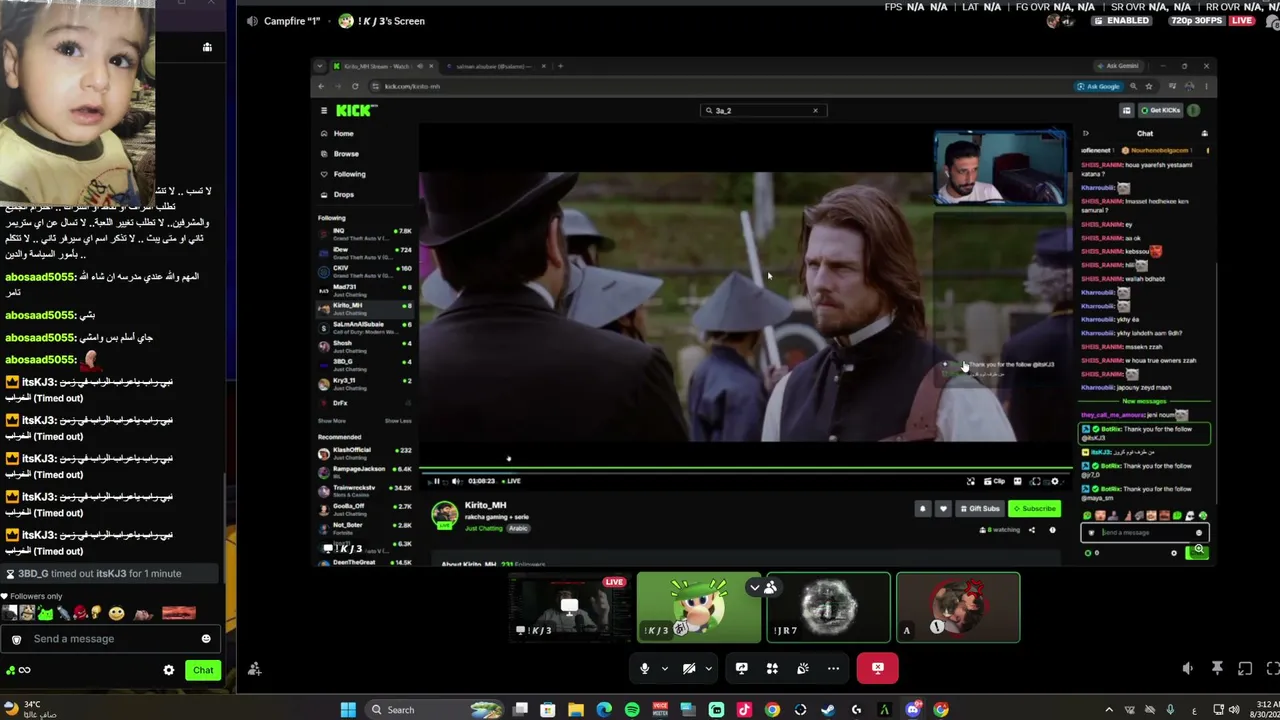Reload the browser page
This screenshot has height=720, width=1280.
[x=354, y=86]
